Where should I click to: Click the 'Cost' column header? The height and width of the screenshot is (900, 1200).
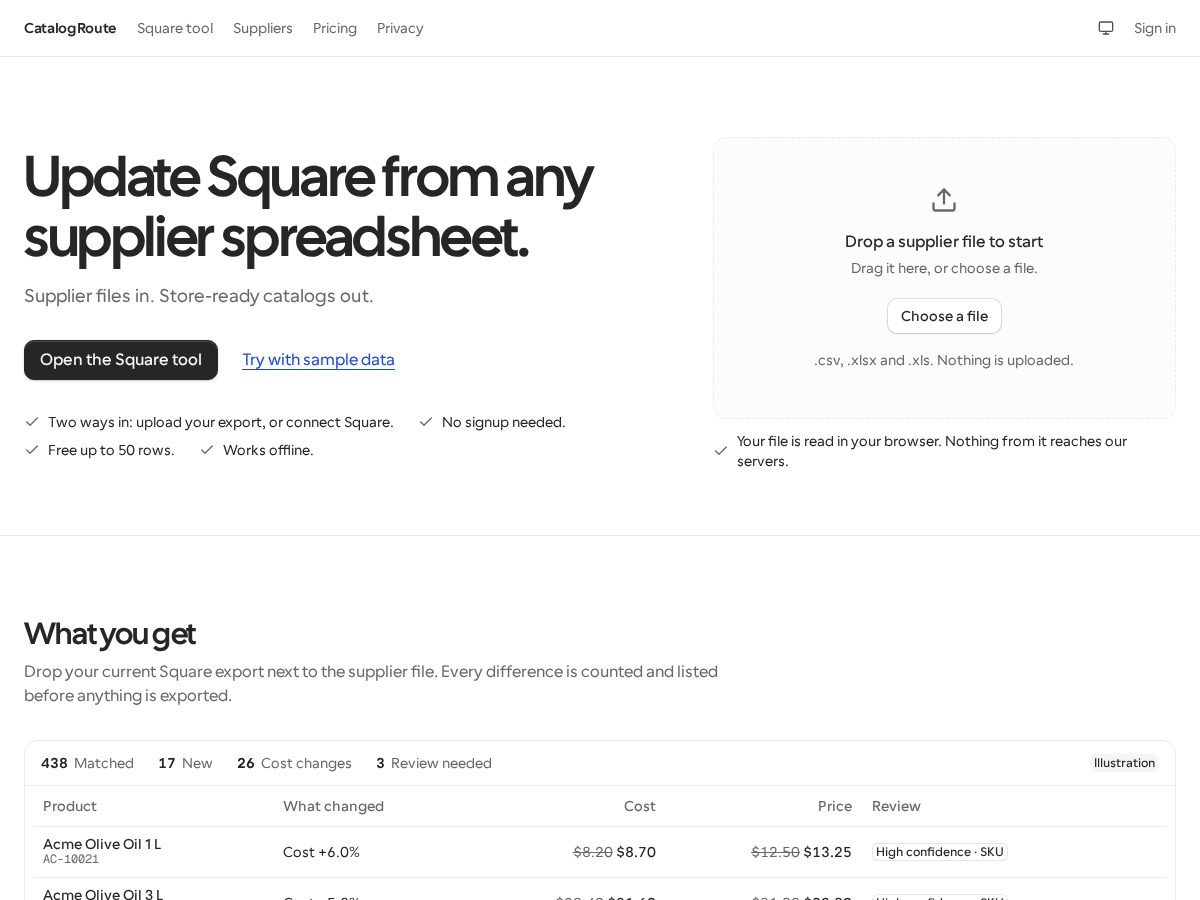(640, 806)
